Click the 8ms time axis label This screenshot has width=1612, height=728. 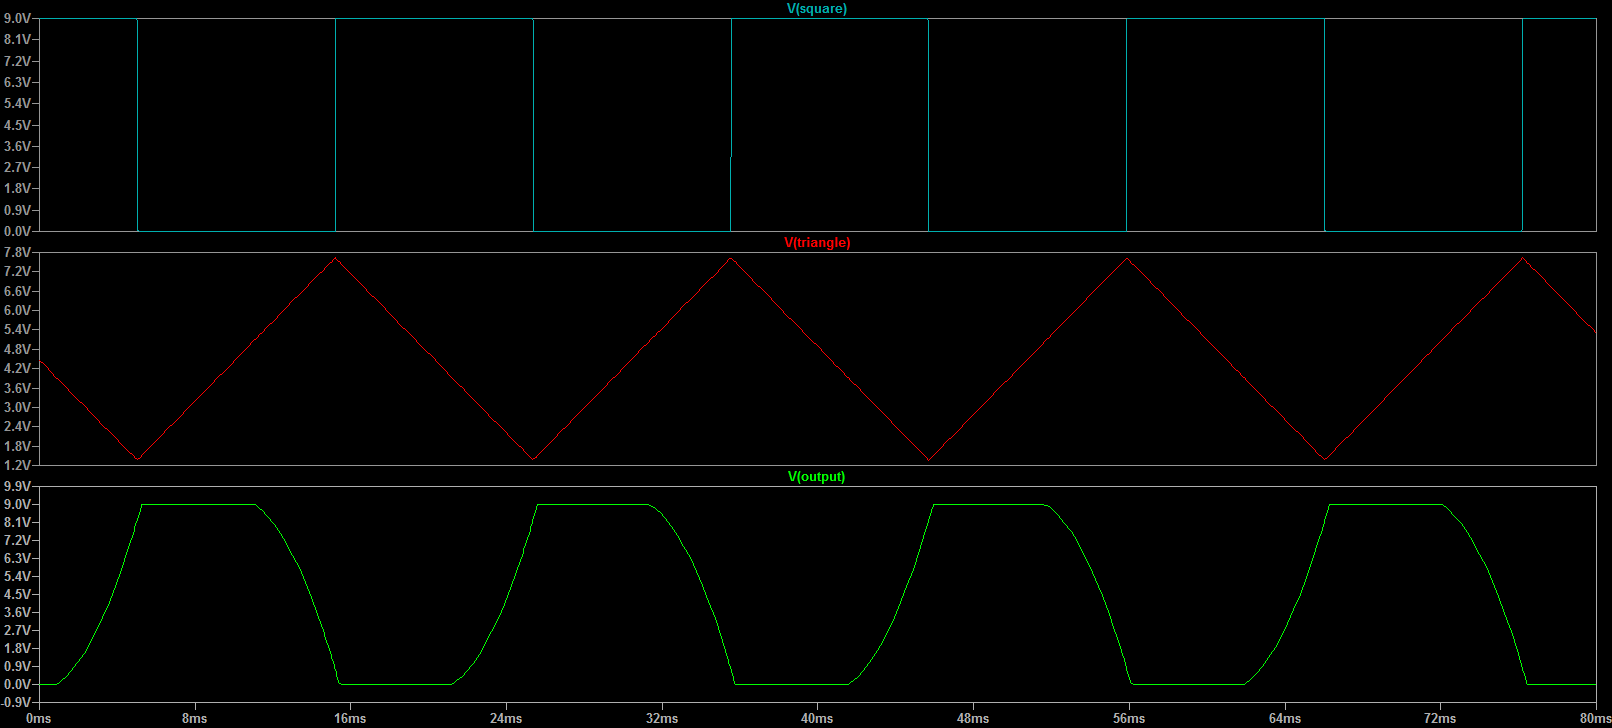(194, 719)
